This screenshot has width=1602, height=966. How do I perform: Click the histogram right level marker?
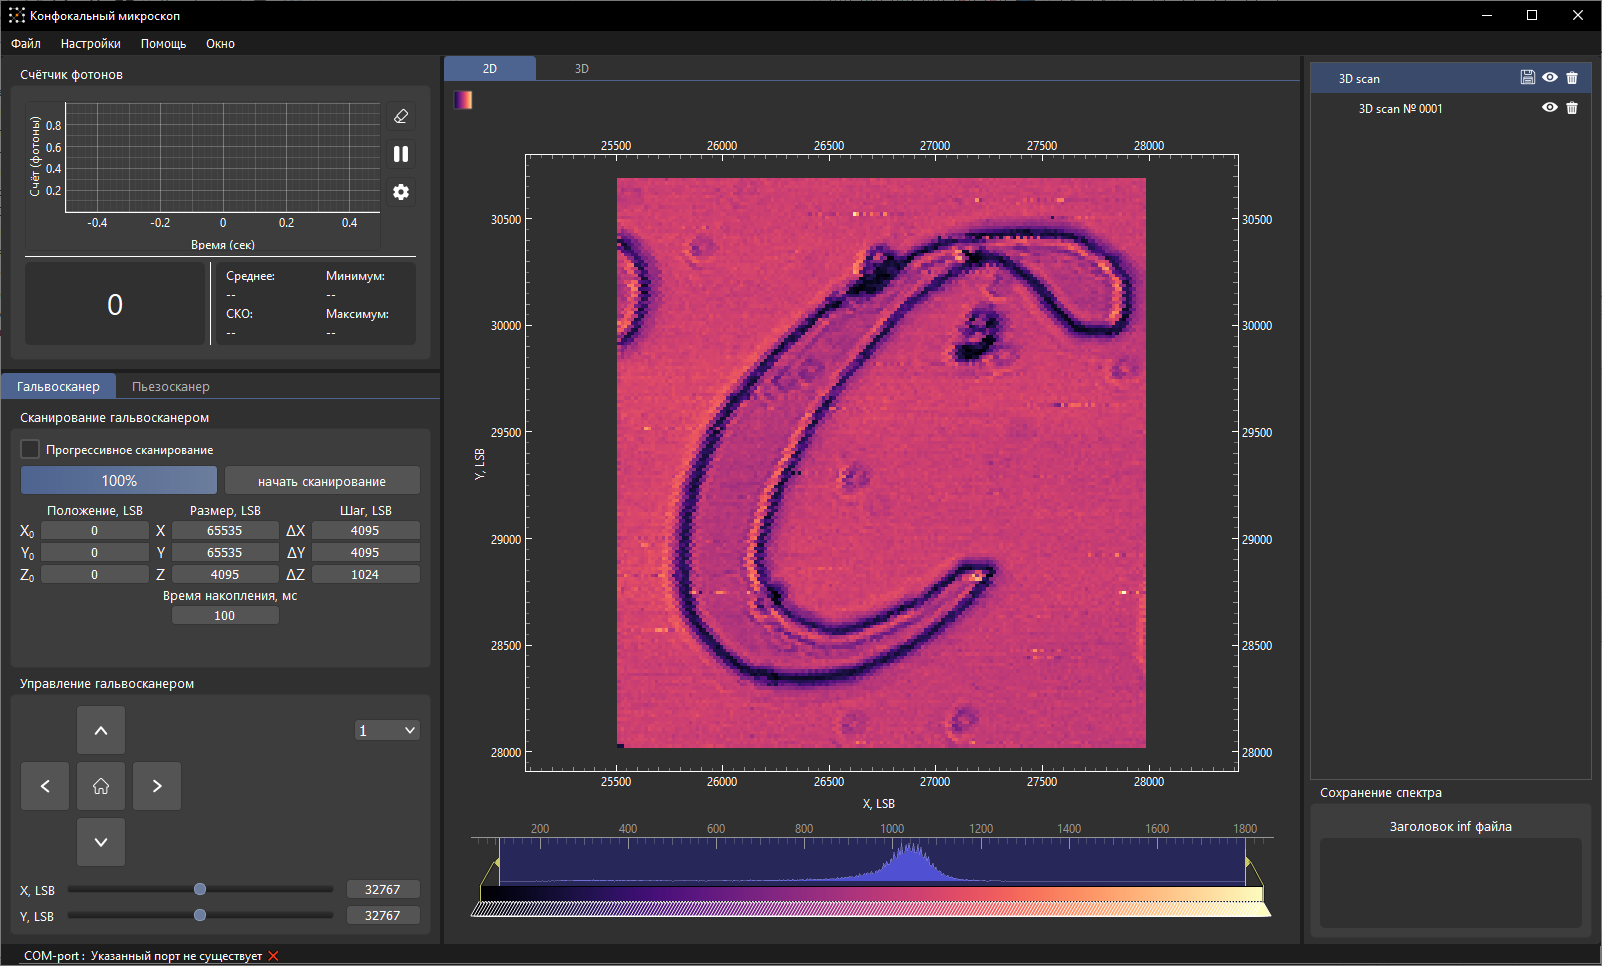coord(1250,863)
